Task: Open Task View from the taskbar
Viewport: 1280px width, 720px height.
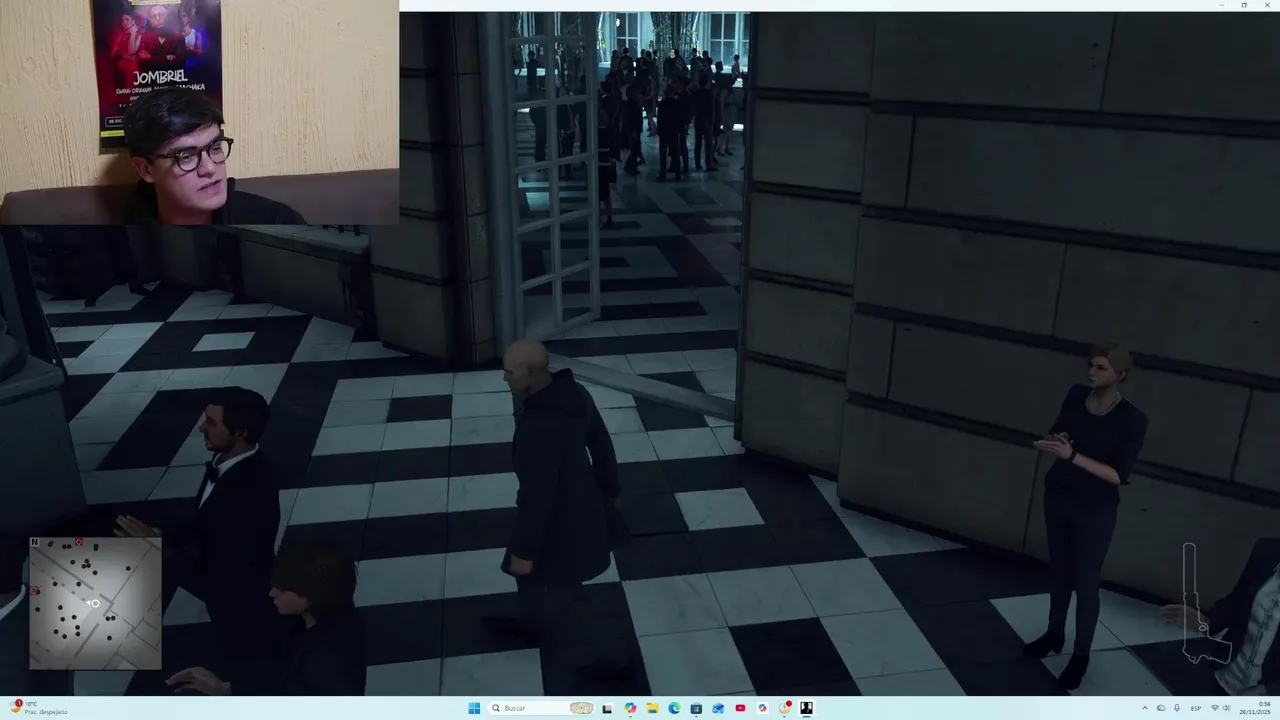Action: click(x=607, y=708)
